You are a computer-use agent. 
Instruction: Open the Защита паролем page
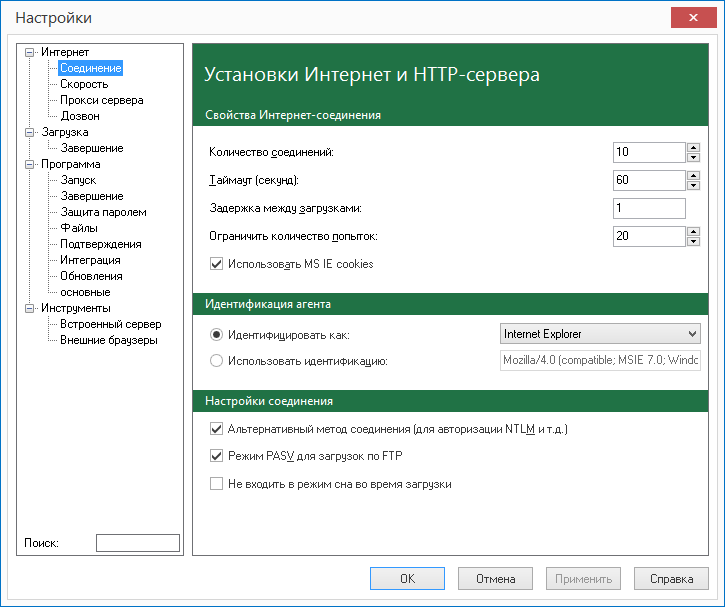[103, 212]
